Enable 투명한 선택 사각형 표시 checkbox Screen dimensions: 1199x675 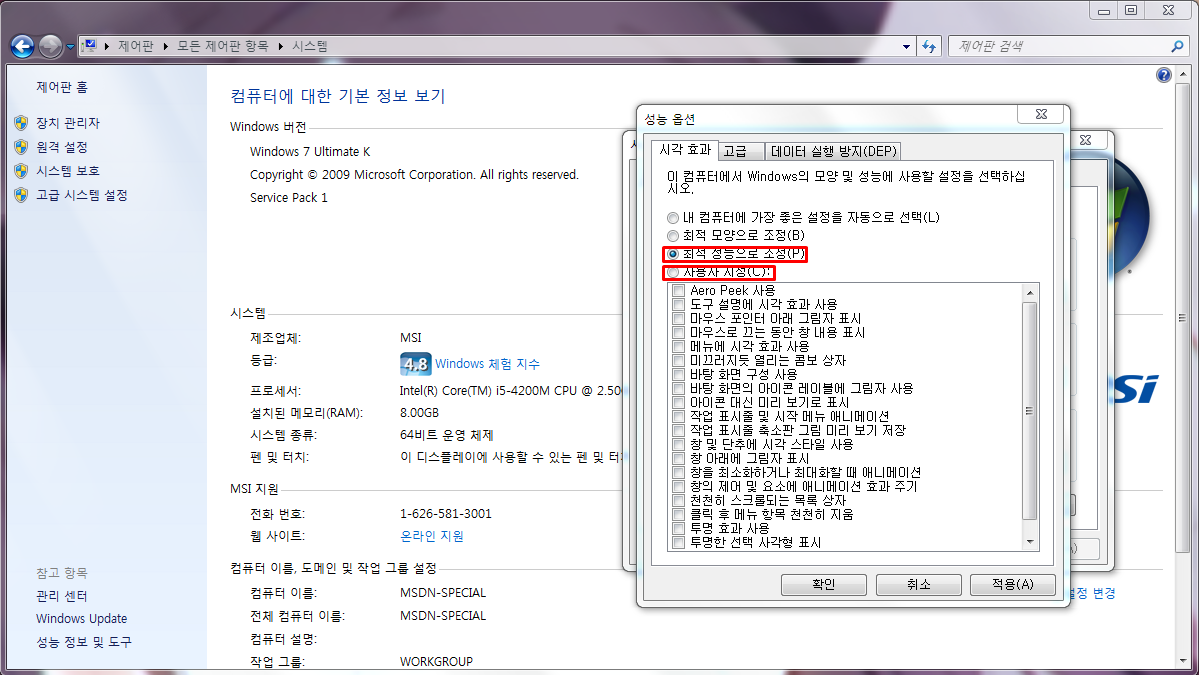pyautogui.click(x=678, y=542)
